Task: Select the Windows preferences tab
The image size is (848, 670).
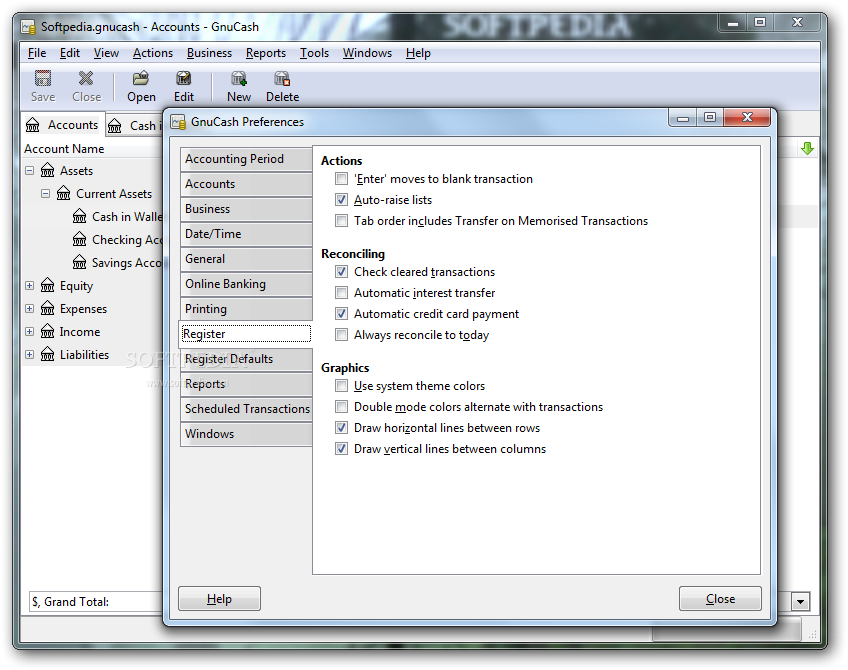Action: (x=246, y=434)
